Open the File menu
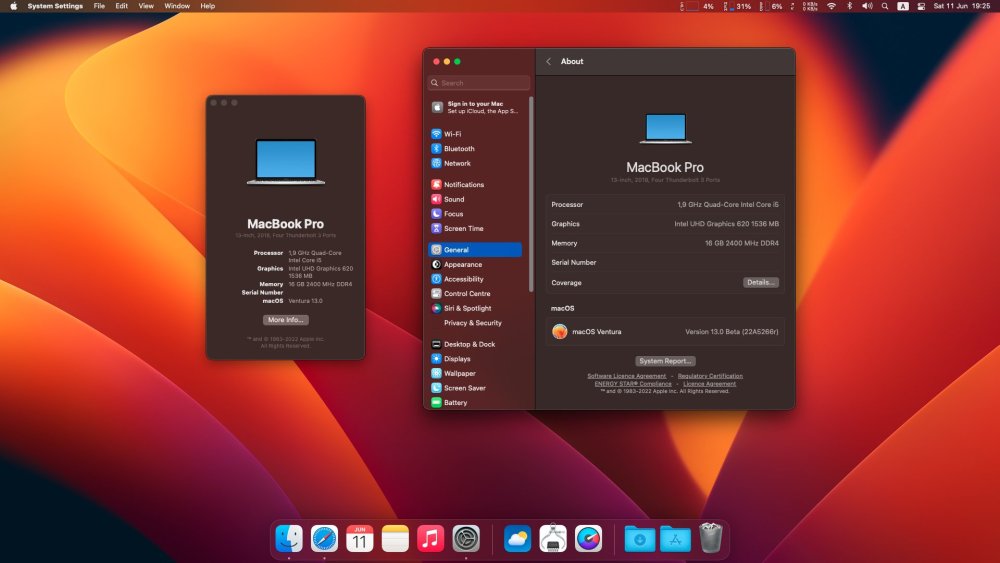This screenshot has width=1000, height=563. (x=99, y=6)
